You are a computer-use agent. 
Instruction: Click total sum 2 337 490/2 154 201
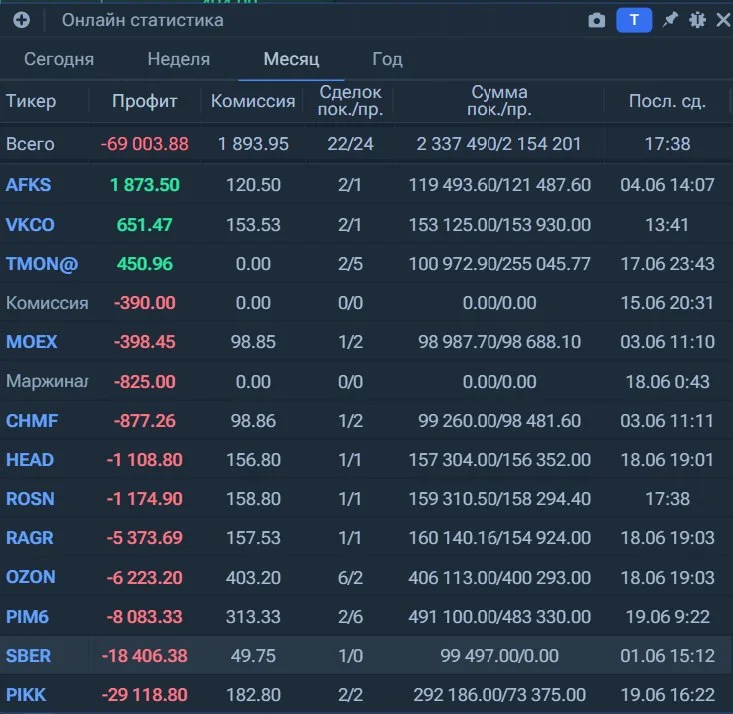[x=498, y=144]
